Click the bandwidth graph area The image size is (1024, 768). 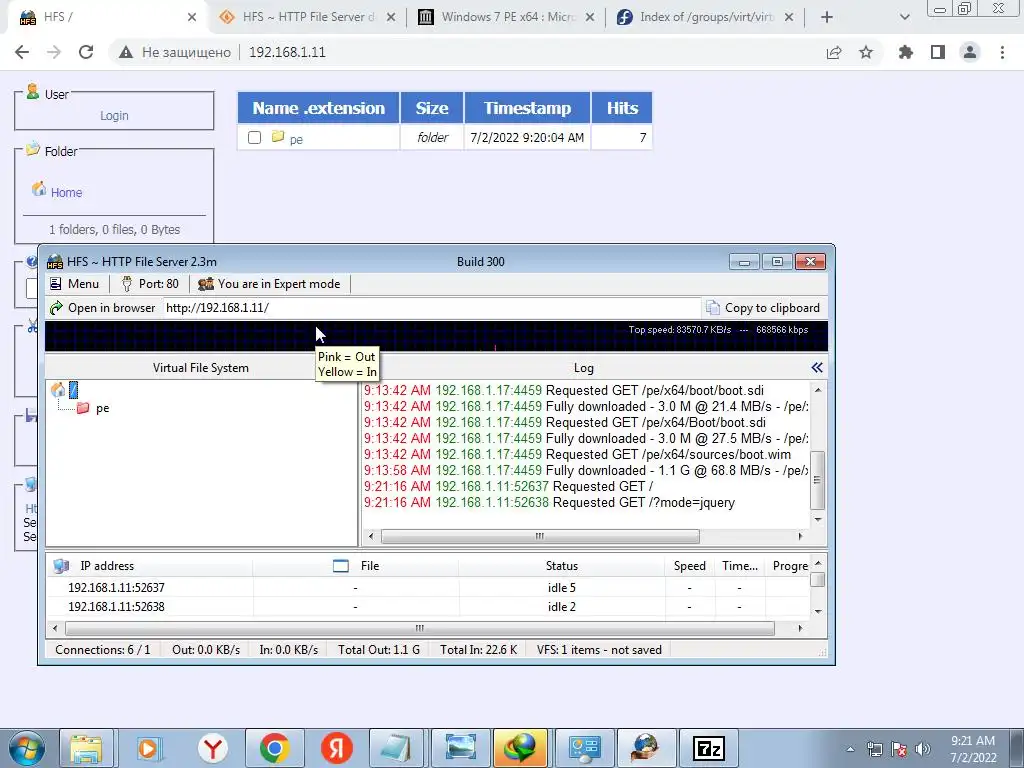(436, 336)
